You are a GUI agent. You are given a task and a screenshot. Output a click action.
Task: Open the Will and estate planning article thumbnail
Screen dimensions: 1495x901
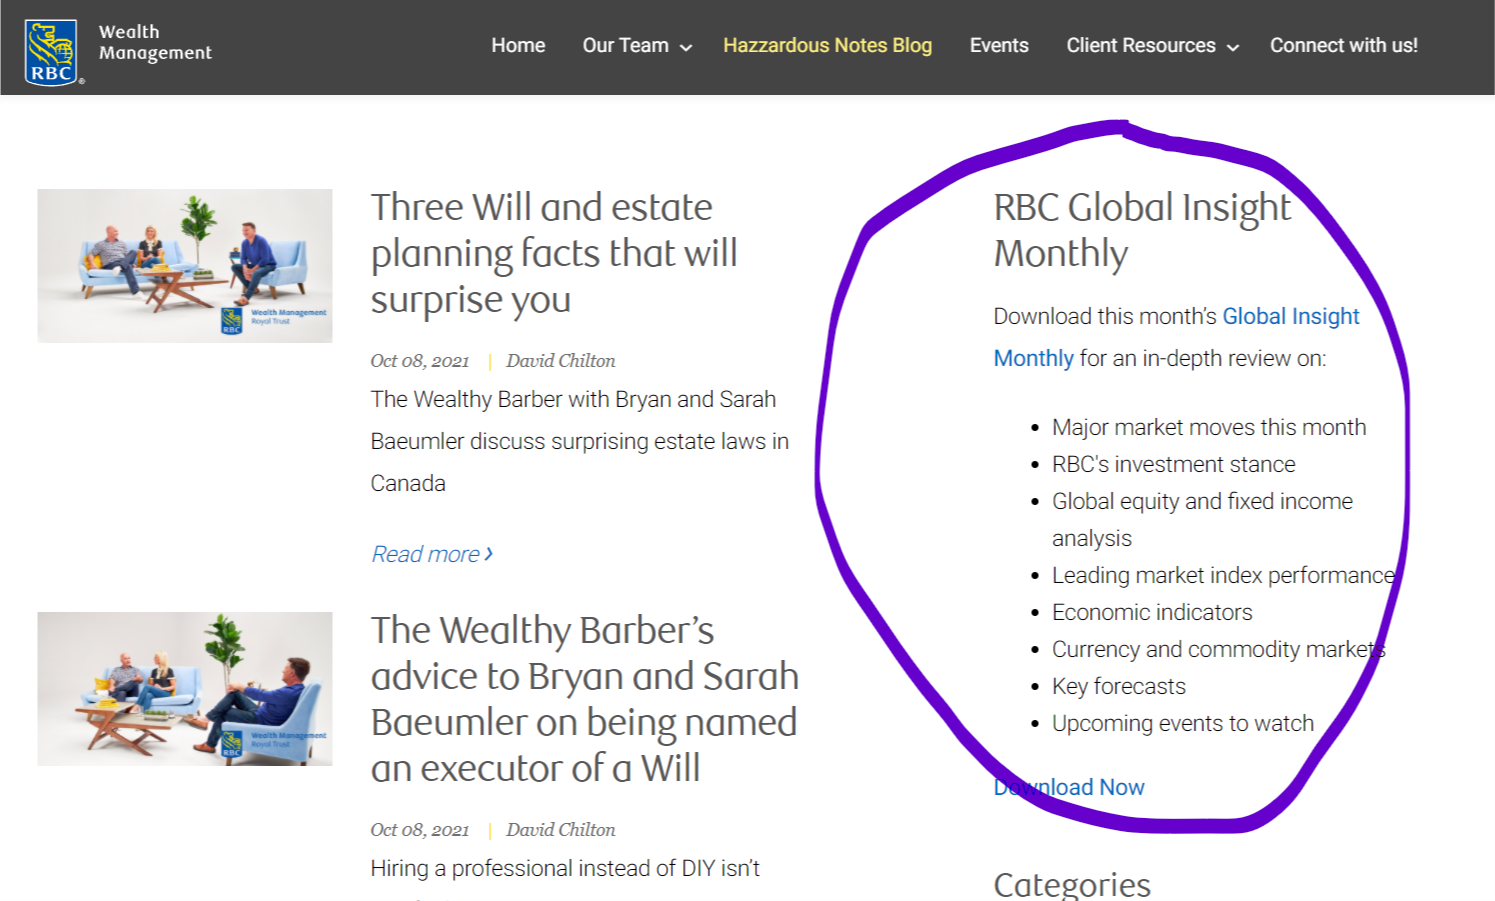185,266
